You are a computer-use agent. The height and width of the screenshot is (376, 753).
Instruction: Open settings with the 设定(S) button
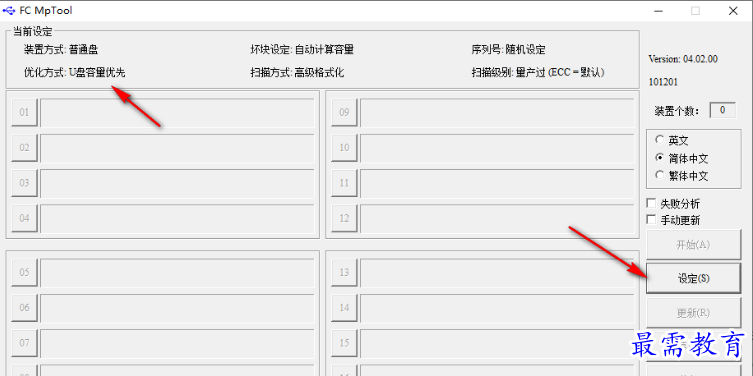[x=693, y=278]
